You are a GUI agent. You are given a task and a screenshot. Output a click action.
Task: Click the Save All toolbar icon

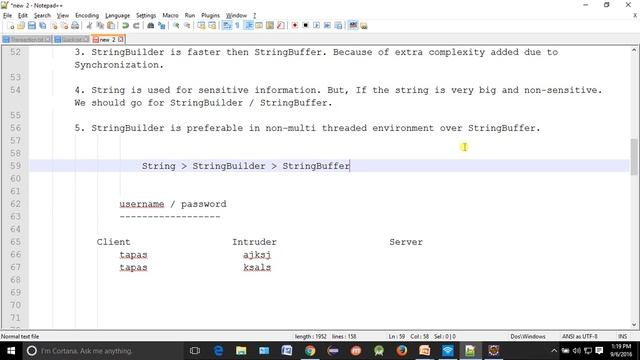pyautogui.click(x=42, y=26)
